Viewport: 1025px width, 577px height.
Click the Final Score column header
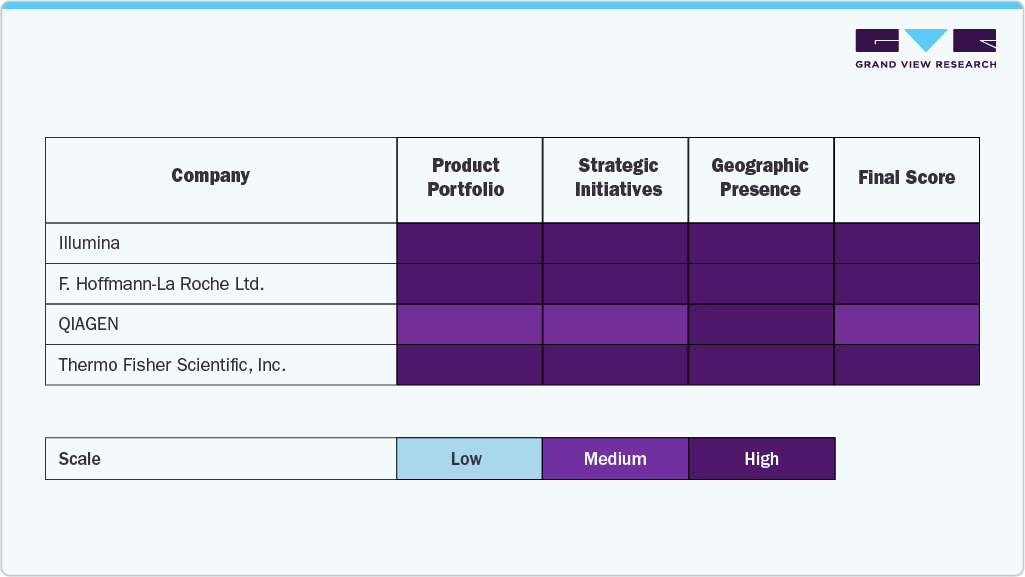(906, 178)
